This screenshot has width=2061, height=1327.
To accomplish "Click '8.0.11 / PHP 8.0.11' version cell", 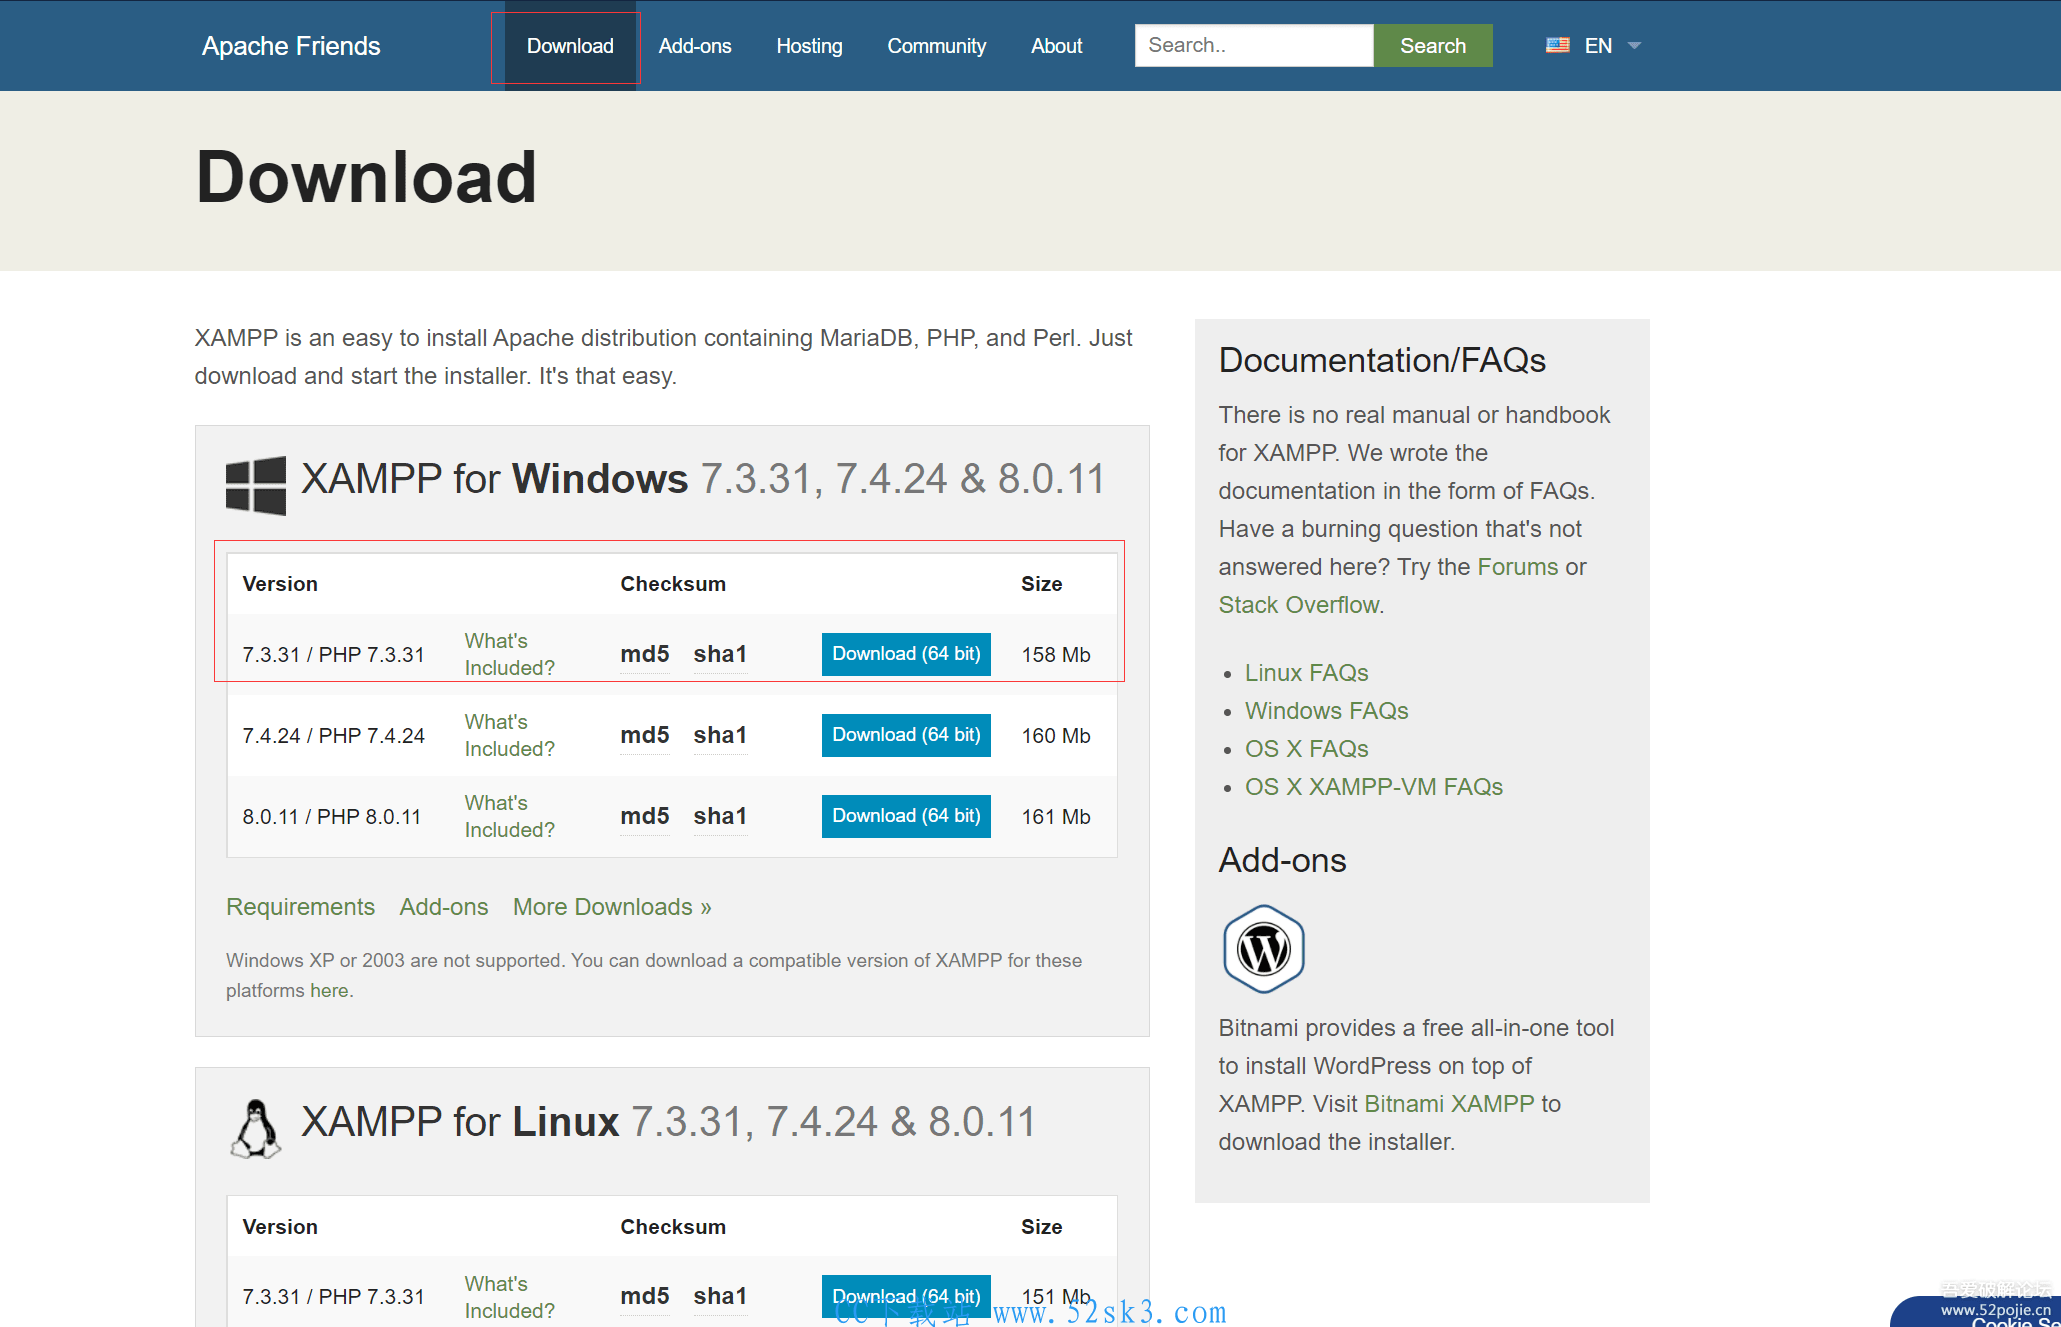I will pyautogui.click(x=331, y=817).
